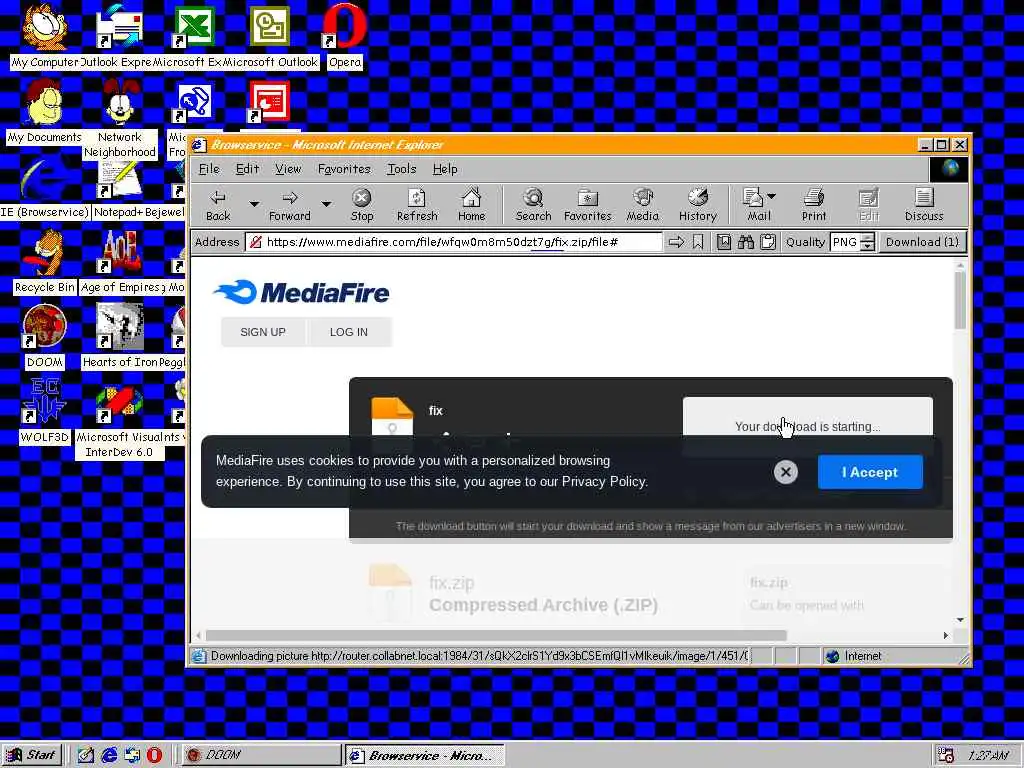
Task: Launch Internet Explorer from Quick Launch
Action: (x=109, y=755)
